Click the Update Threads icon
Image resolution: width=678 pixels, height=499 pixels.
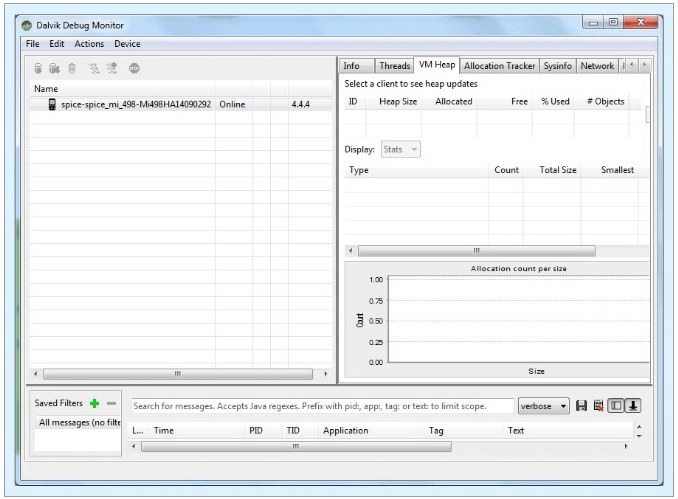click(x=94, y=68)
